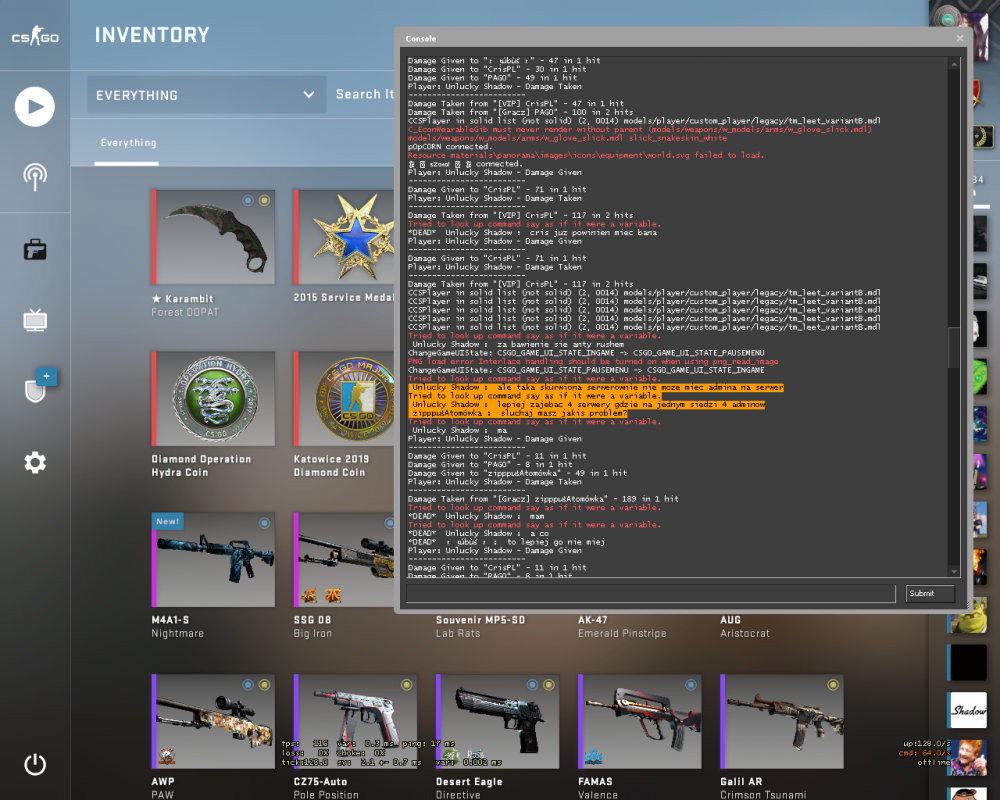Image resolution: width=1000 pixels, height=800 pixels.
Task: Click the Souvenir MP5-SD Lab Rats label
Action: (480, 626)
